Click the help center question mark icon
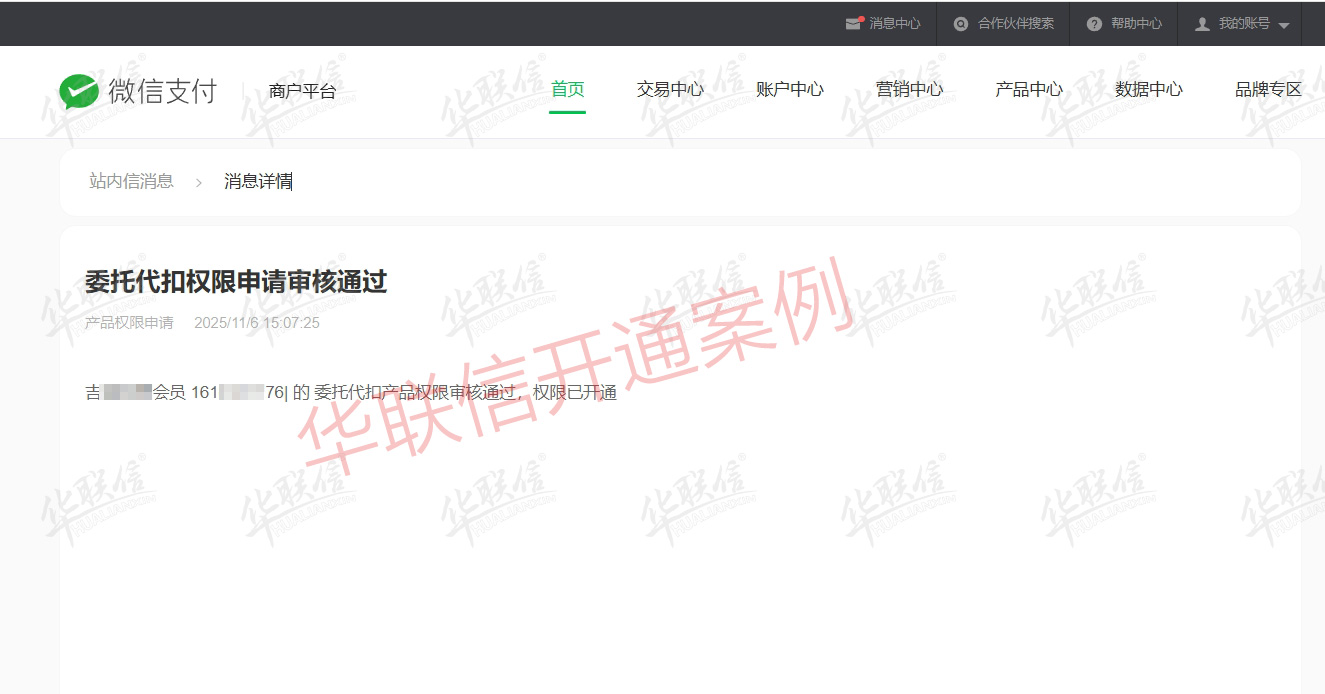The width and height of the screenshot is (1325, 694). tap(1094, 23)
